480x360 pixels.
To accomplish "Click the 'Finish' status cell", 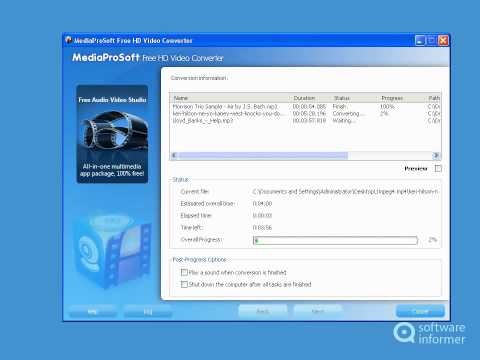I will coord(339,106).
